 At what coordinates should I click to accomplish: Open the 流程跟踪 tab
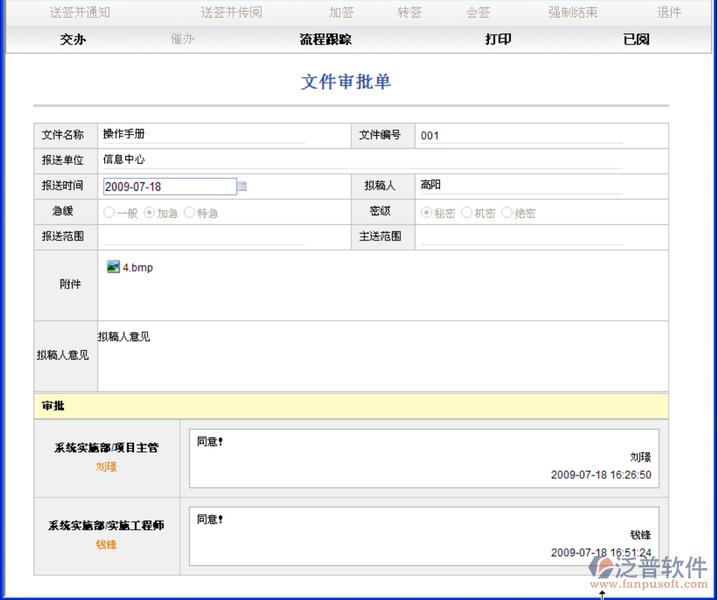(326, 40)
